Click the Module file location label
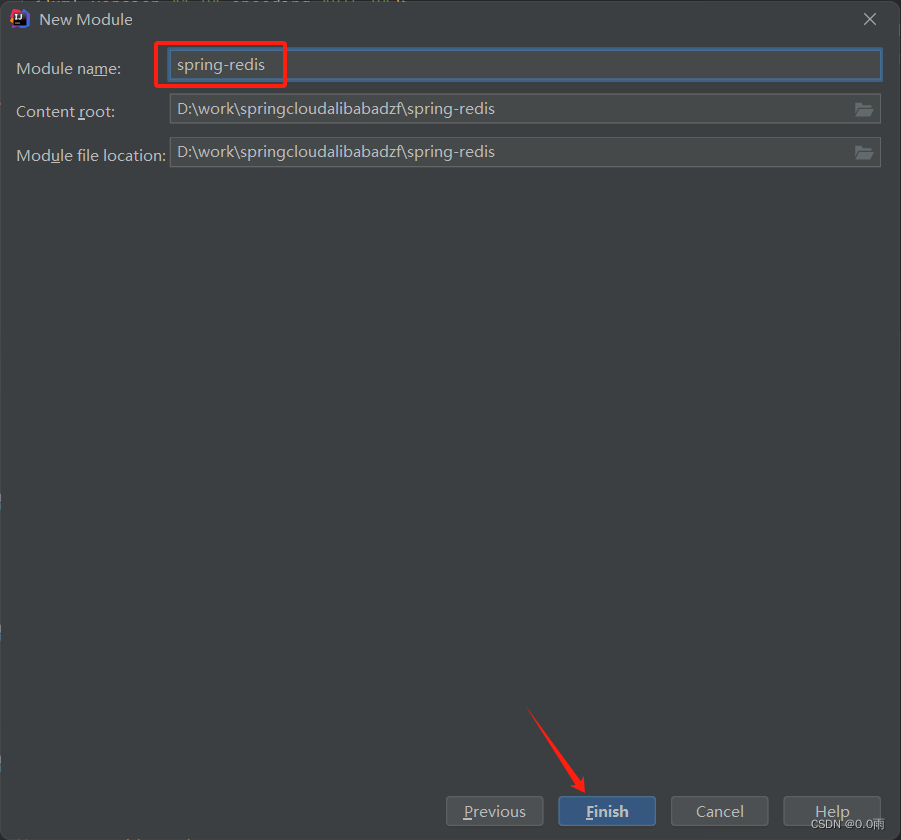Image resolution: width=901 pixels, height=840 pixels. (90, 155)
